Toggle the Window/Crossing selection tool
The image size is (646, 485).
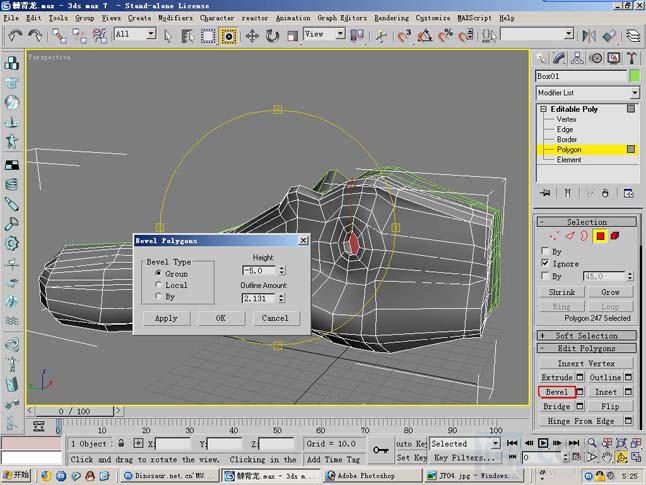point(229,36)
